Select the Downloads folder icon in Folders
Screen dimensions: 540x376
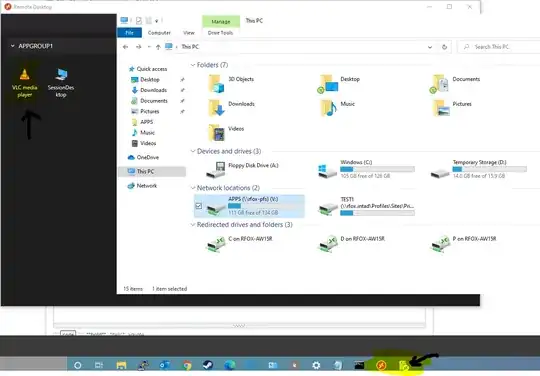click(231, 108)
